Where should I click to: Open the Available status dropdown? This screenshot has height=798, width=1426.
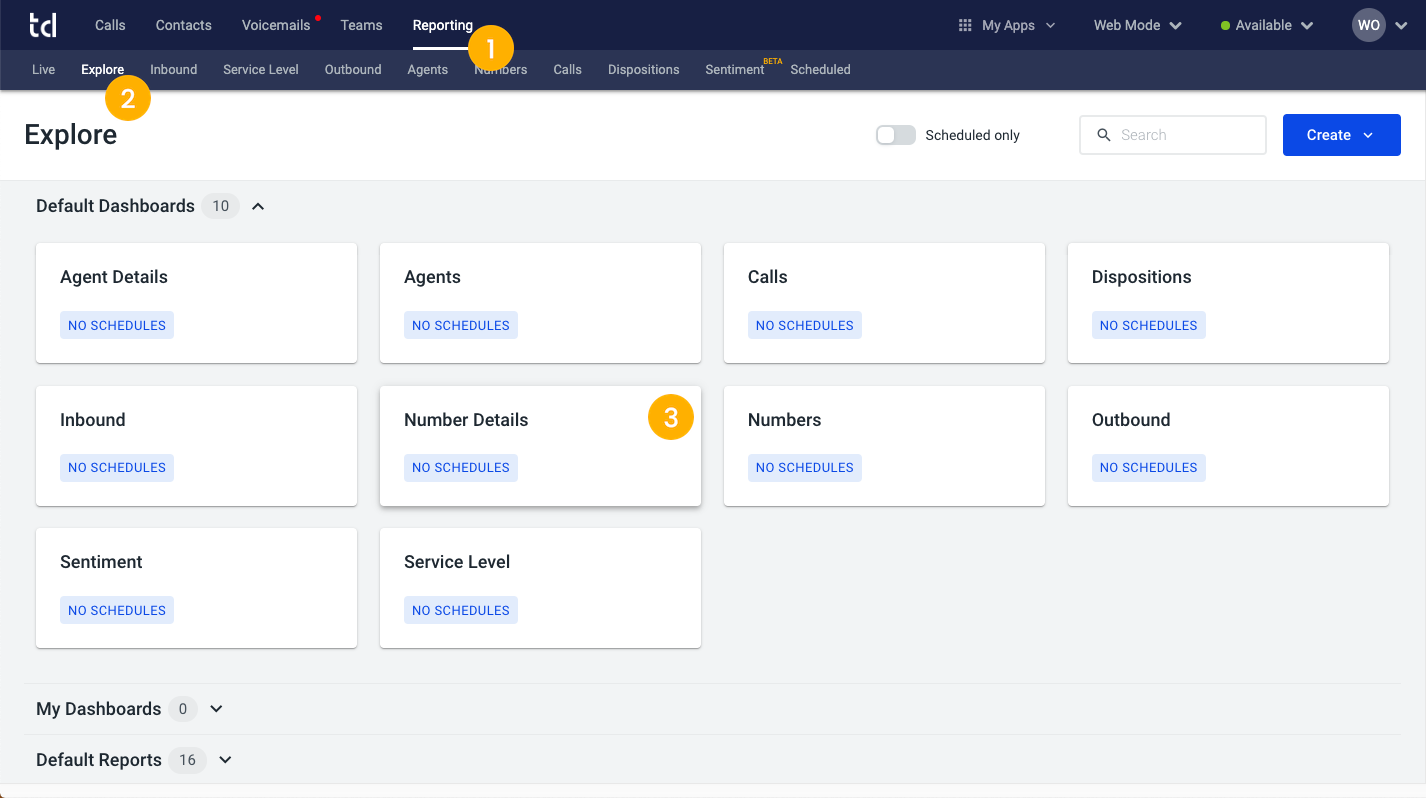pos(1264,25)
